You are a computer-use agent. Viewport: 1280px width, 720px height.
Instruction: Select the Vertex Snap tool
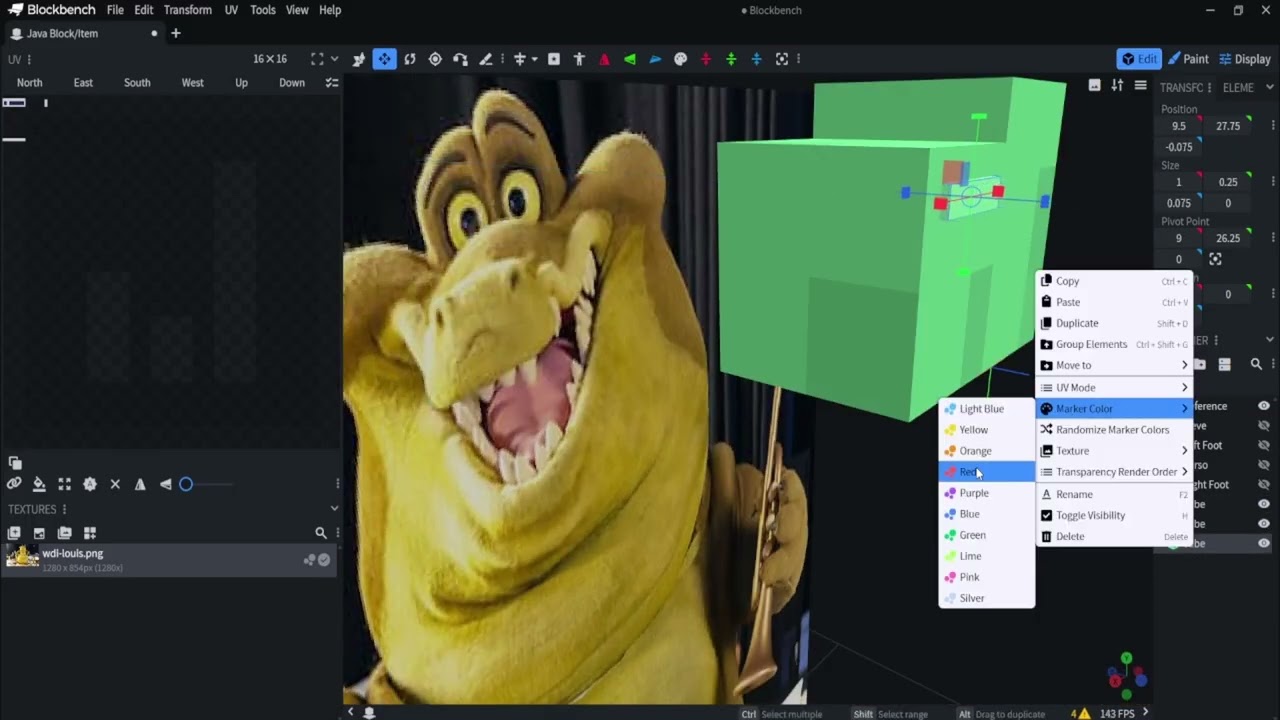tap(460, 59)
